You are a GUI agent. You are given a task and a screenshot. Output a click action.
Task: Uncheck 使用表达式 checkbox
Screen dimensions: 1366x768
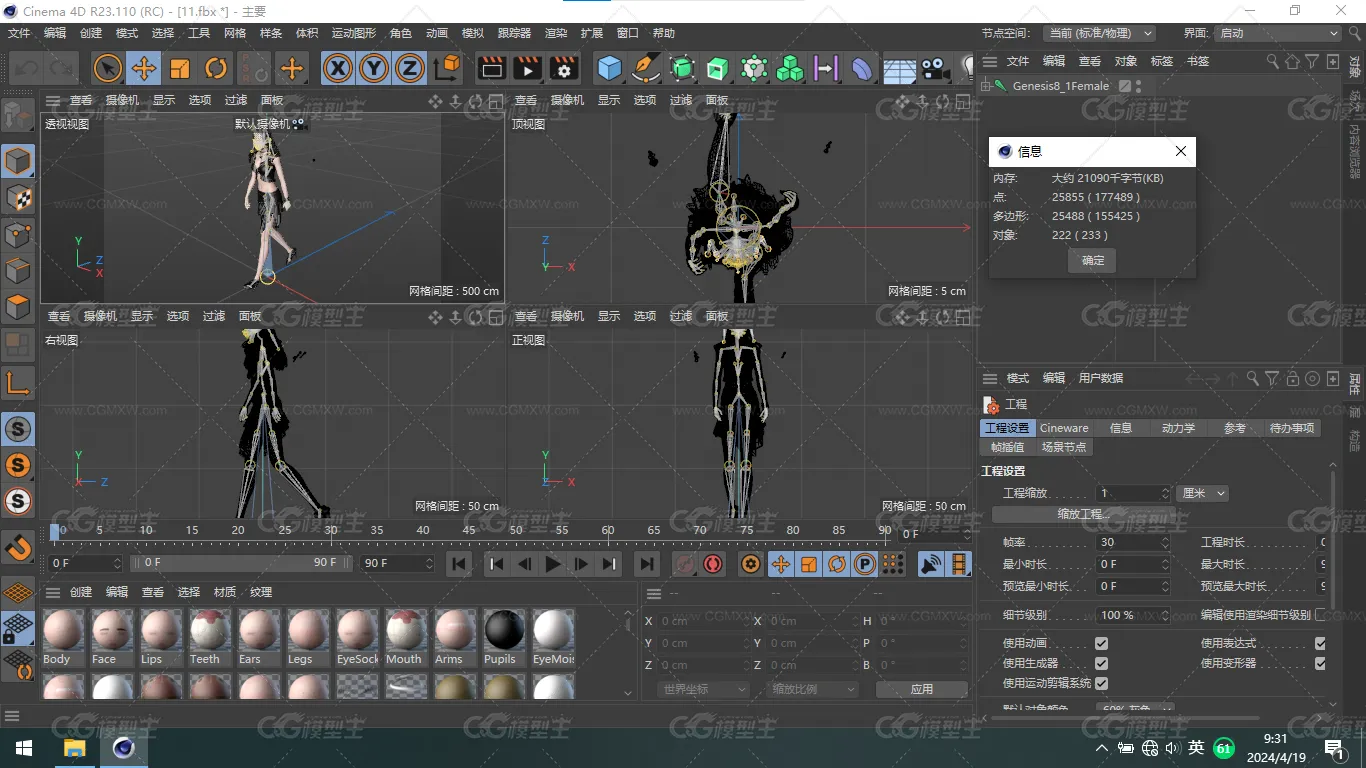coord(1320,643)
